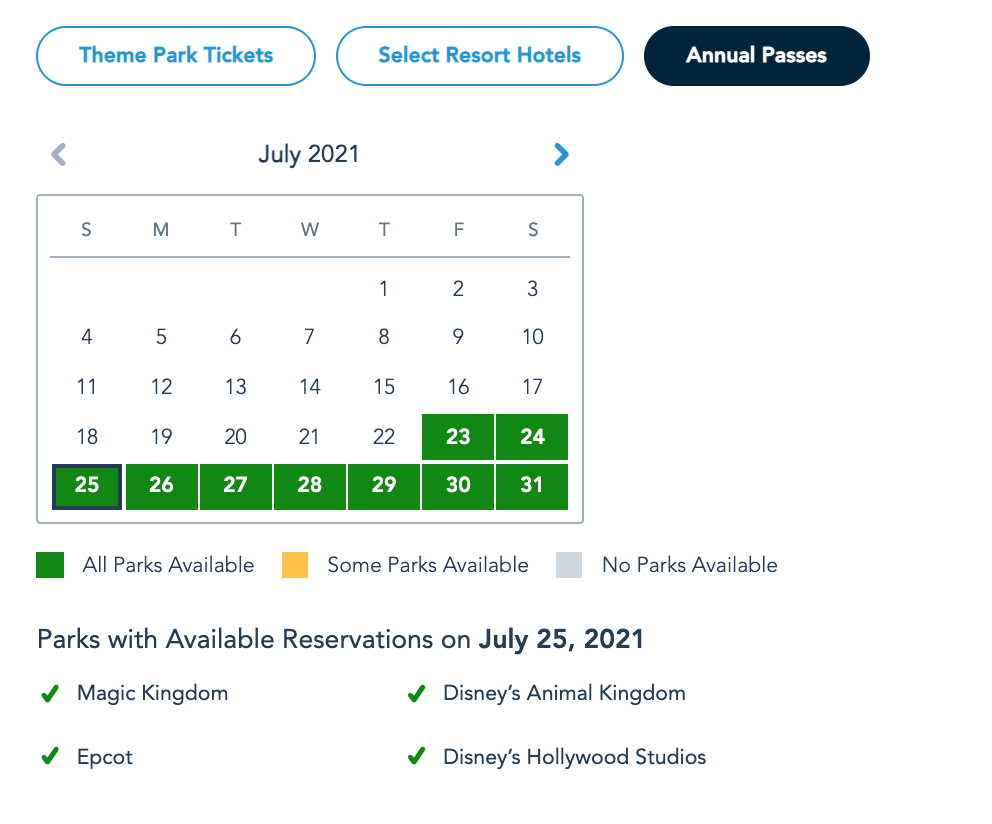Select the Annual Passes tab
The image size is (992, 824).
pyautogui.click(x=756, y=55)
